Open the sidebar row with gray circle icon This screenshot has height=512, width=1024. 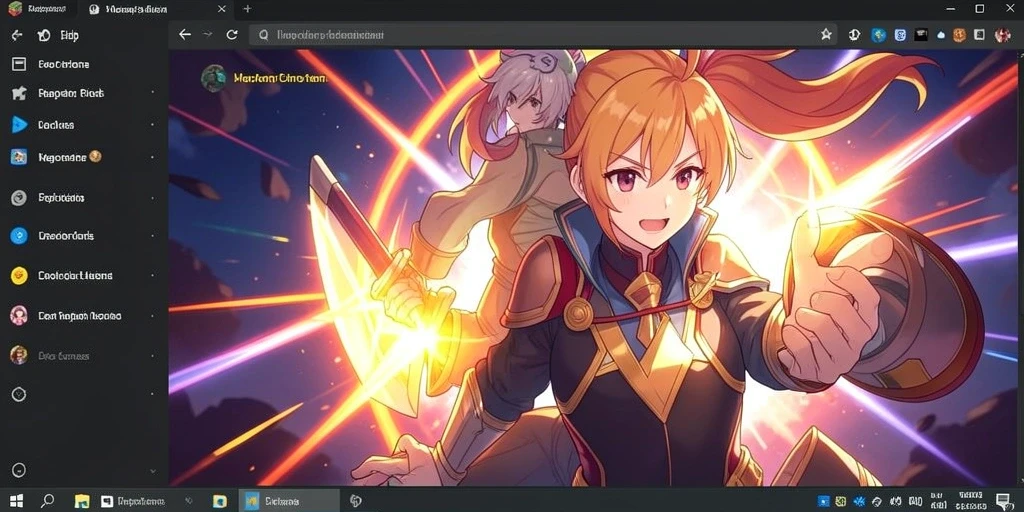tap(82, 198)
